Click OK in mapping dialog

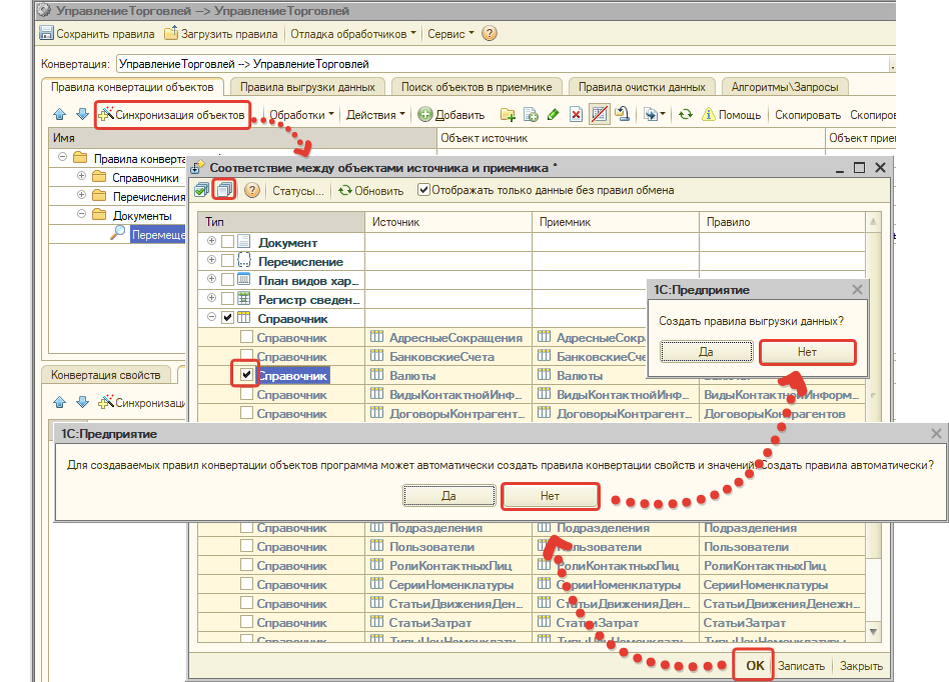click(x=754, y=666)
